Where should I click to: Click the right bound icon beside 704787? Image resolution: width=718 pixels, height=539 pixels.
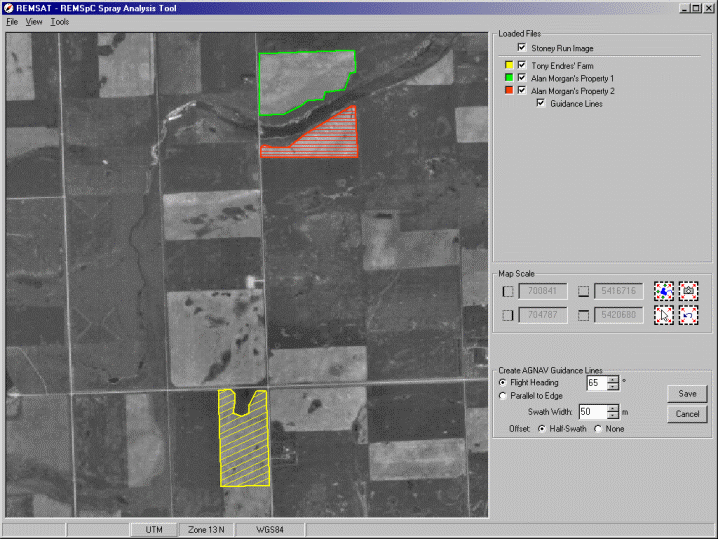tap(507, 315)
